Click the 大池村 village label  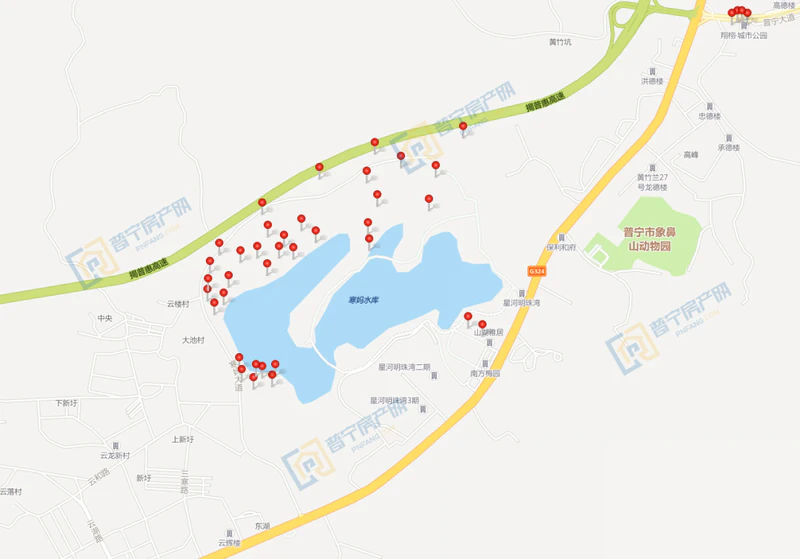point(193,340)
